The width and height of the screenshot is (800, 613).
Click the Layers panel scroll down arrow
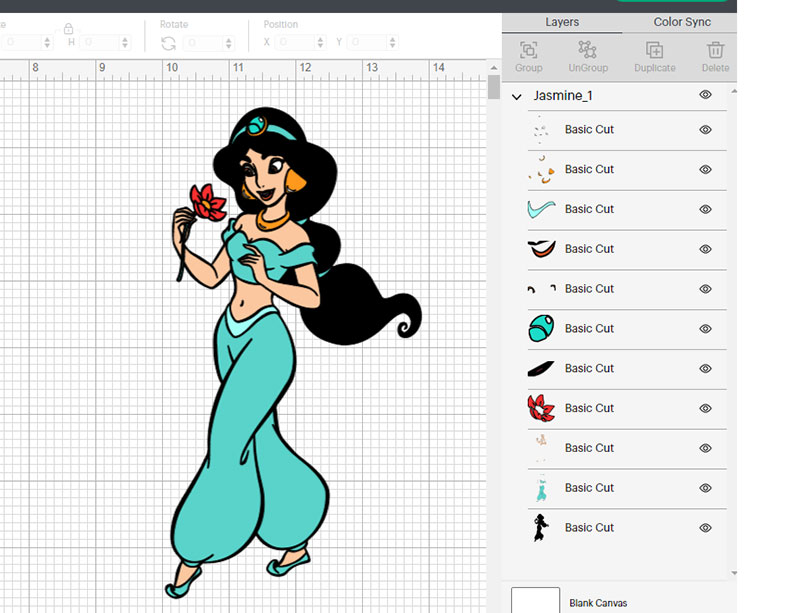734,573
